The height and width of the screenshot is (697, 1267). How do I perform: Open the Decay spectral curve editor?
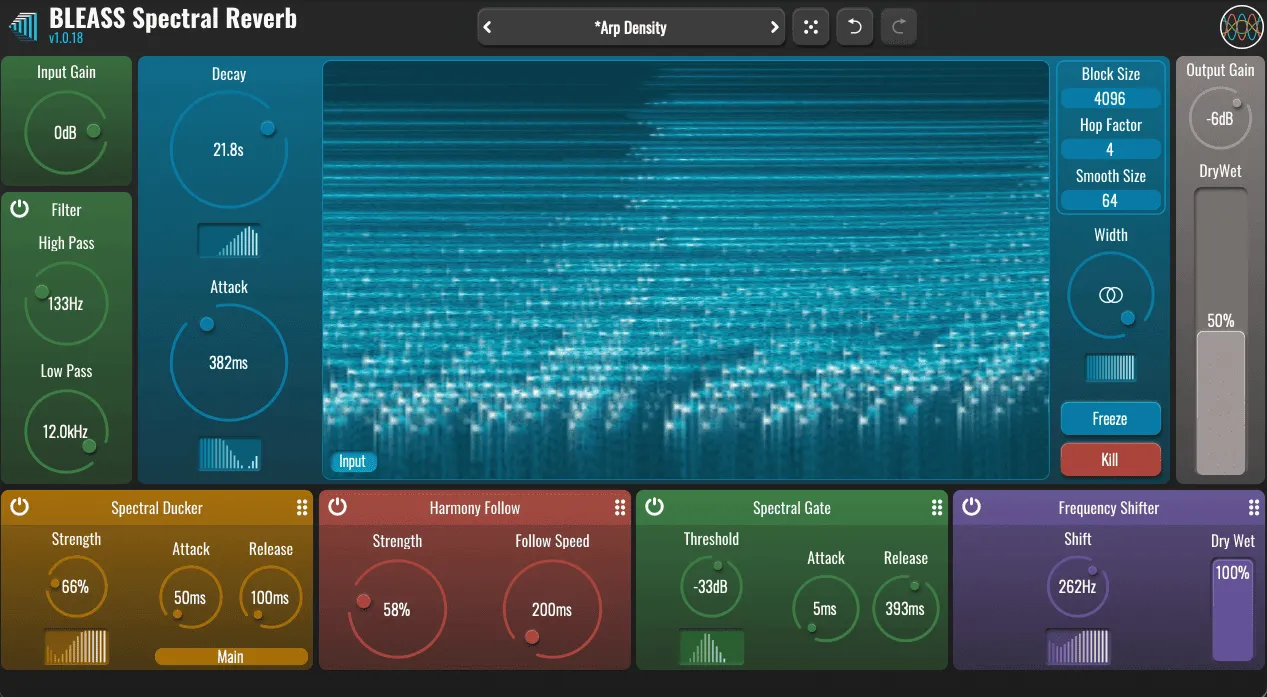tap(229, 241)
